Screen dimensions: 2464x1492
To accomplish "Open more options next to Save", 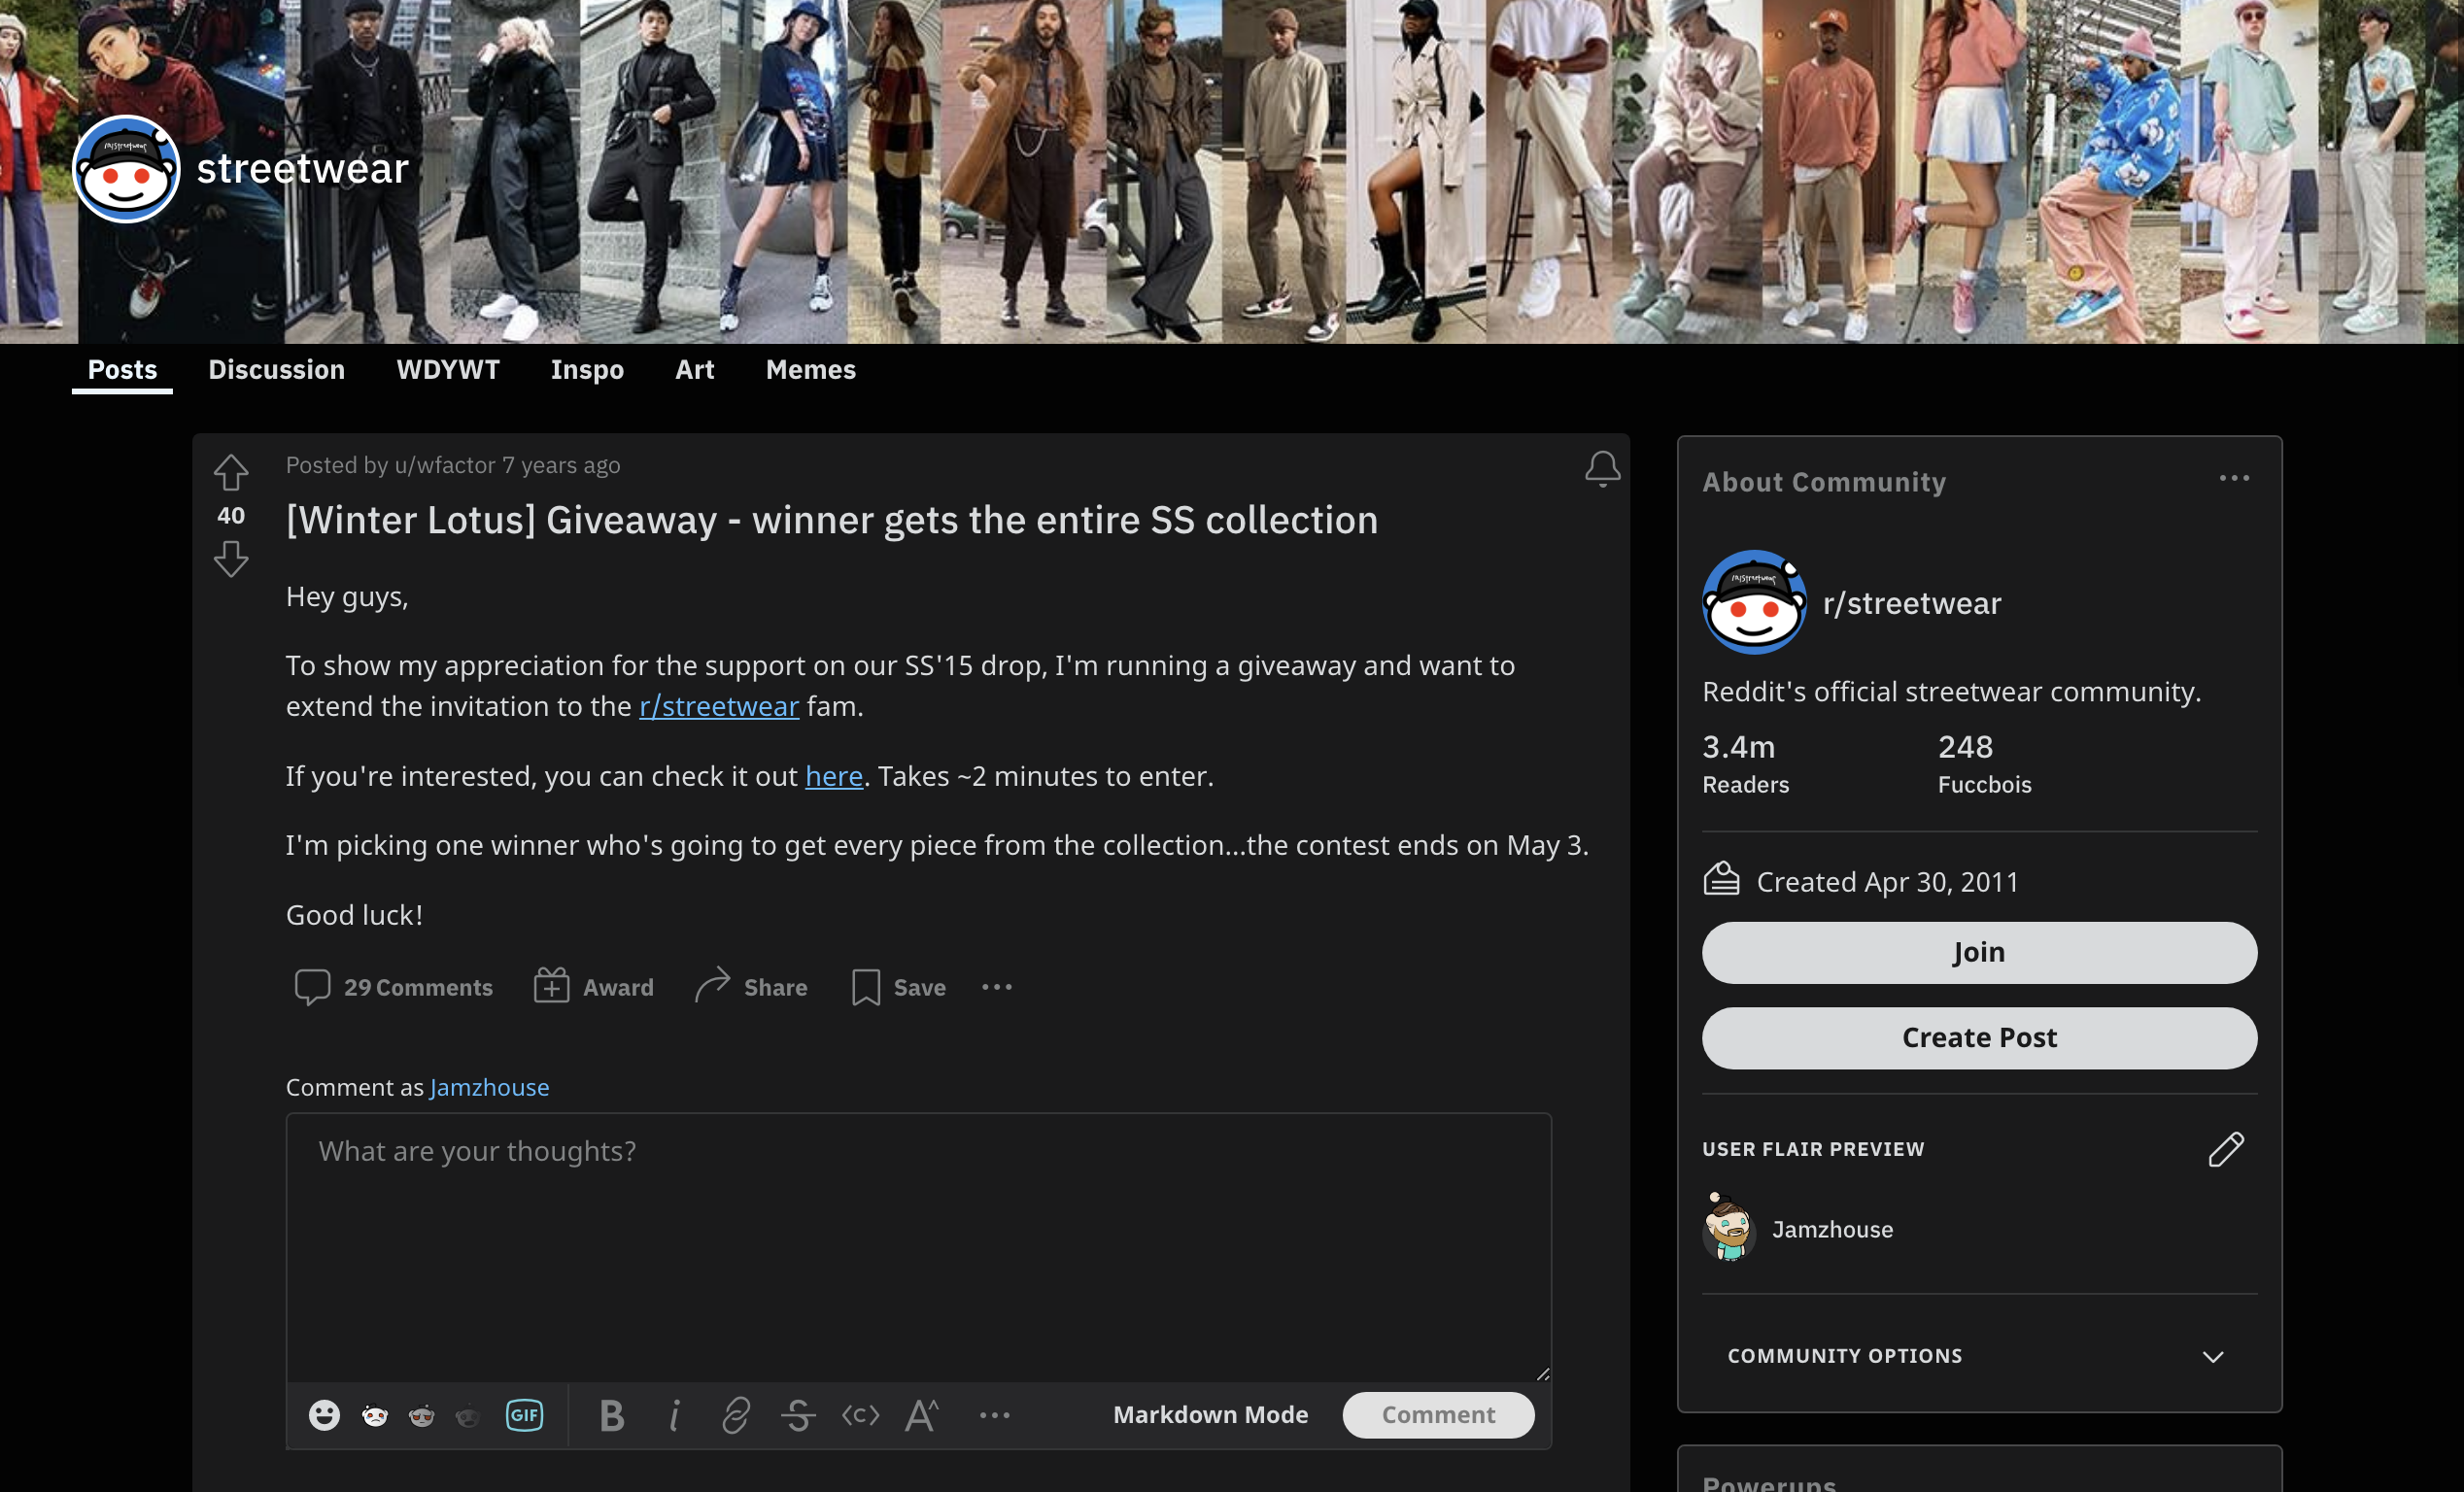I will pyautogui.click(x=996, y=987).
